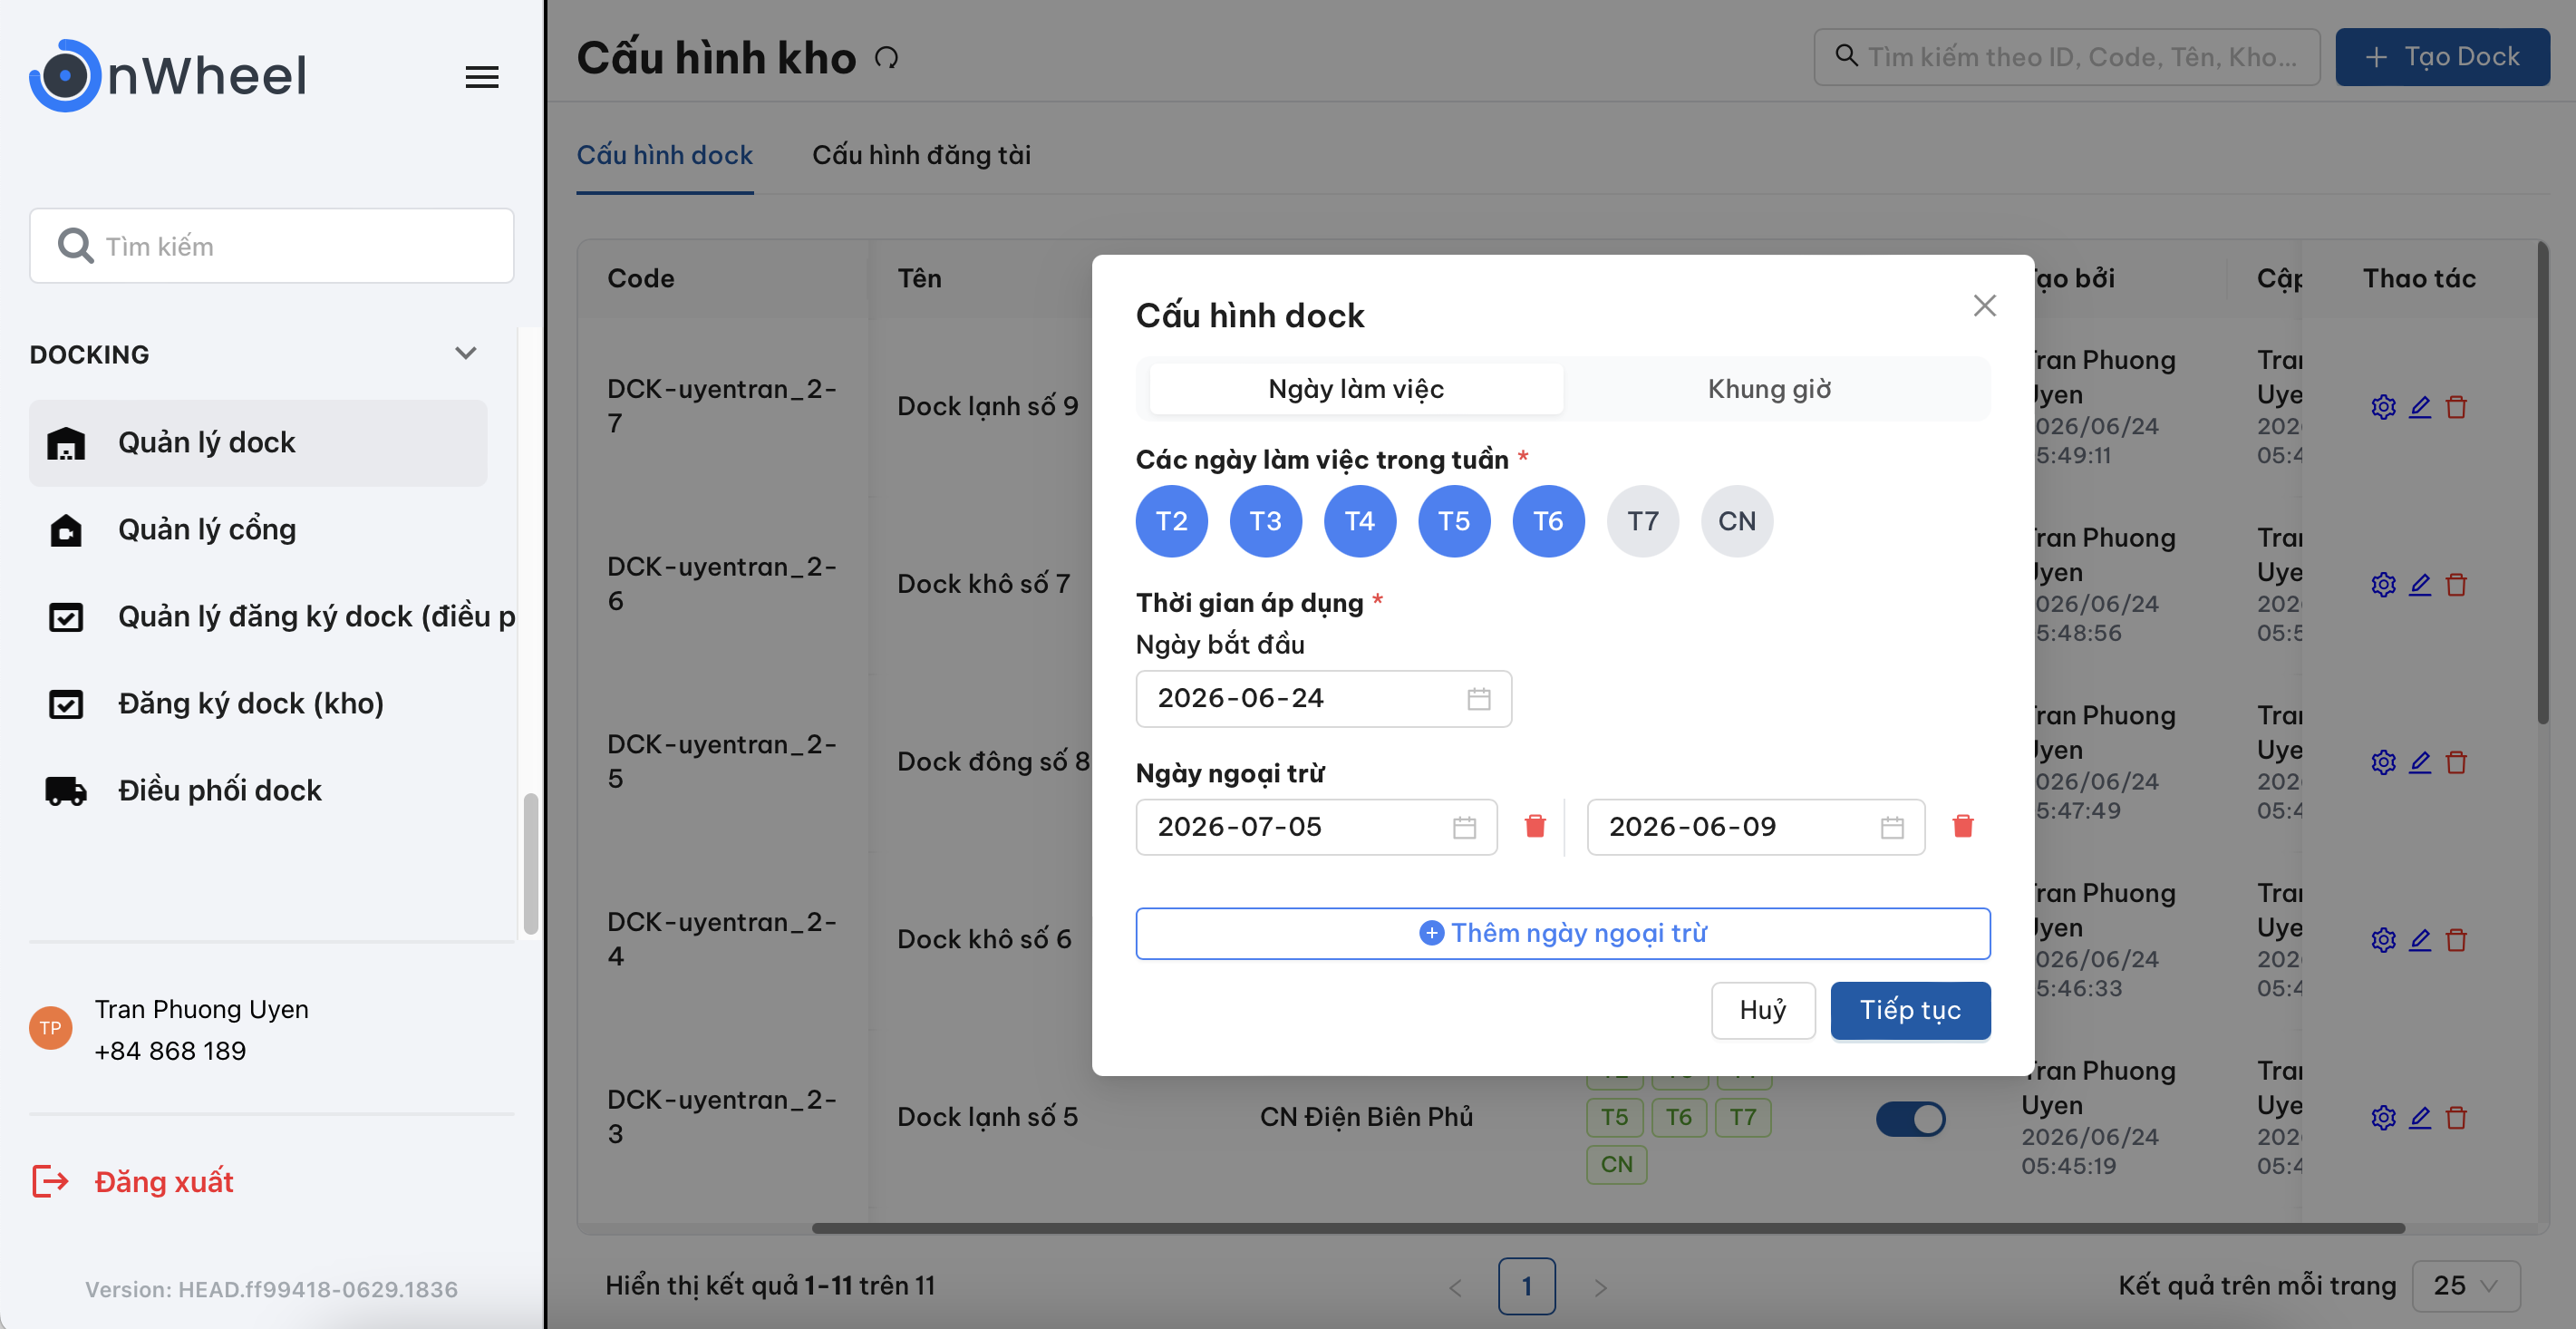
Task: Open calendar icon of 2026-06-09 field
Action: point(1892,827)
